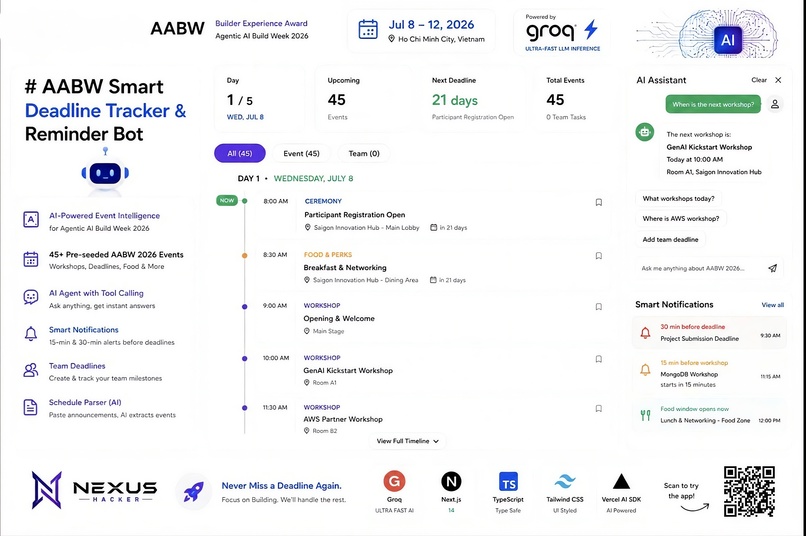Bookmark the GenAI Kickstart Workshop event
806x536 pixels.
[x=598, y=359]
